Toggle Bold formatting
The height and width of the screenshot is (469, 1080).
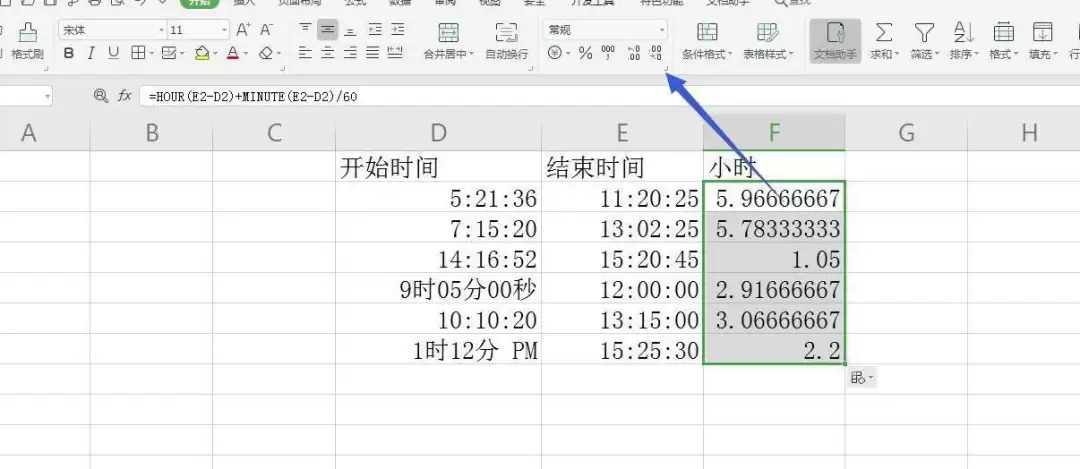point(68,53)
